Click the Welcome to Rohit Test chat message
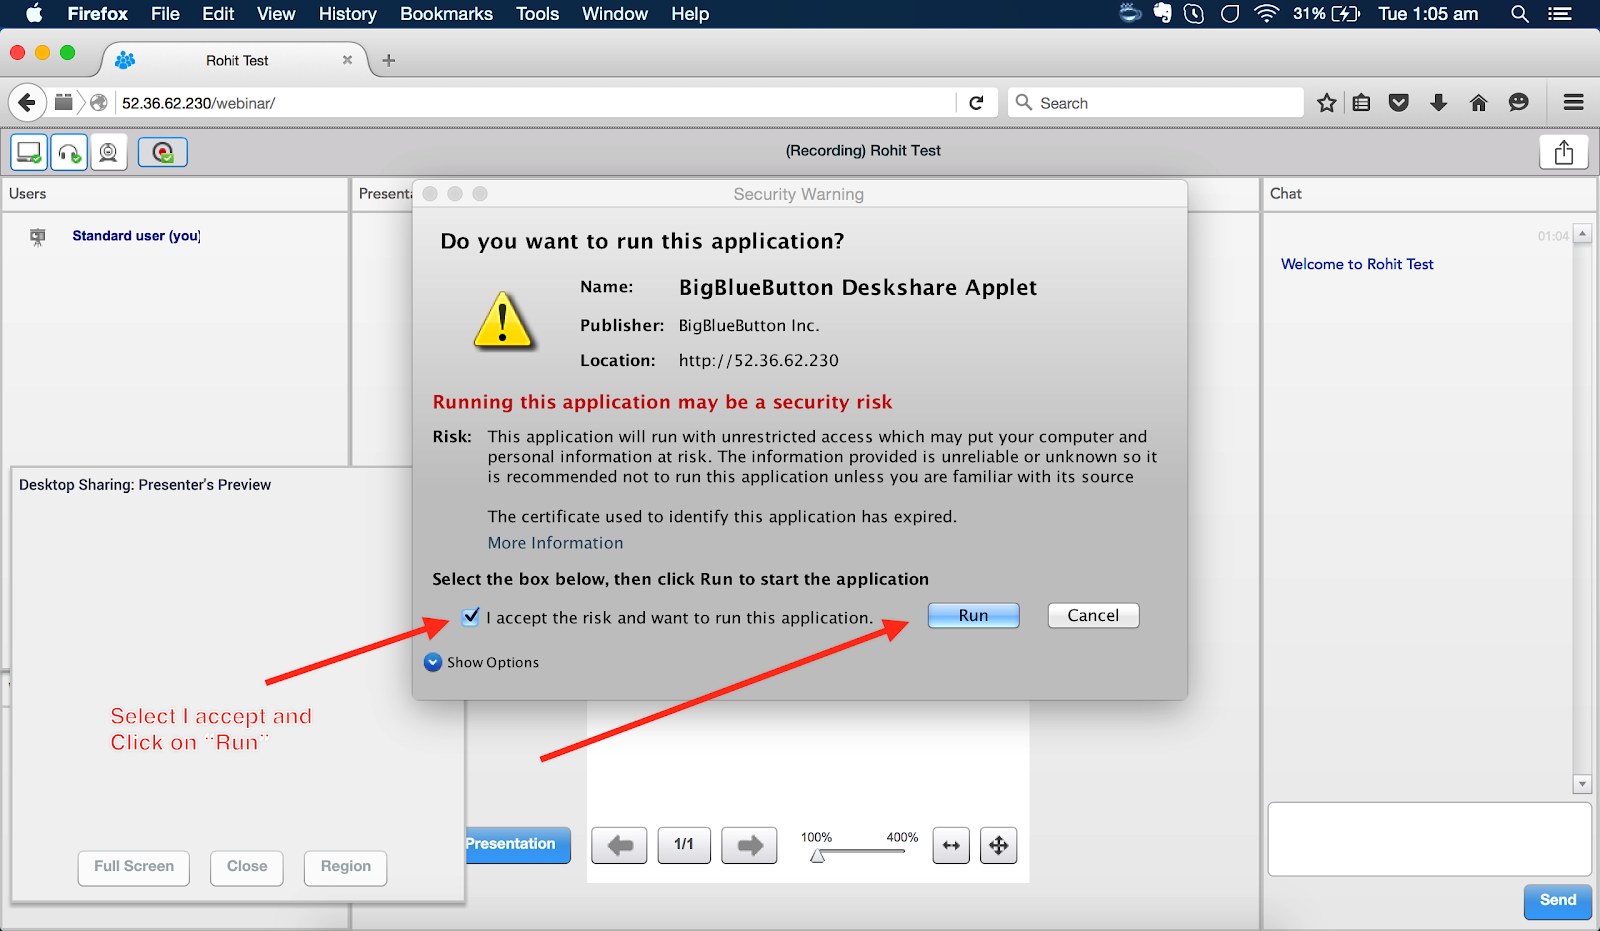 1357,264
